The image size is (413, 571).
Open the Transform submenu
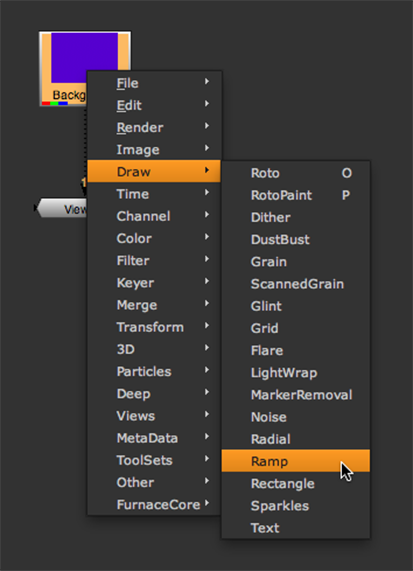point(154,327)
